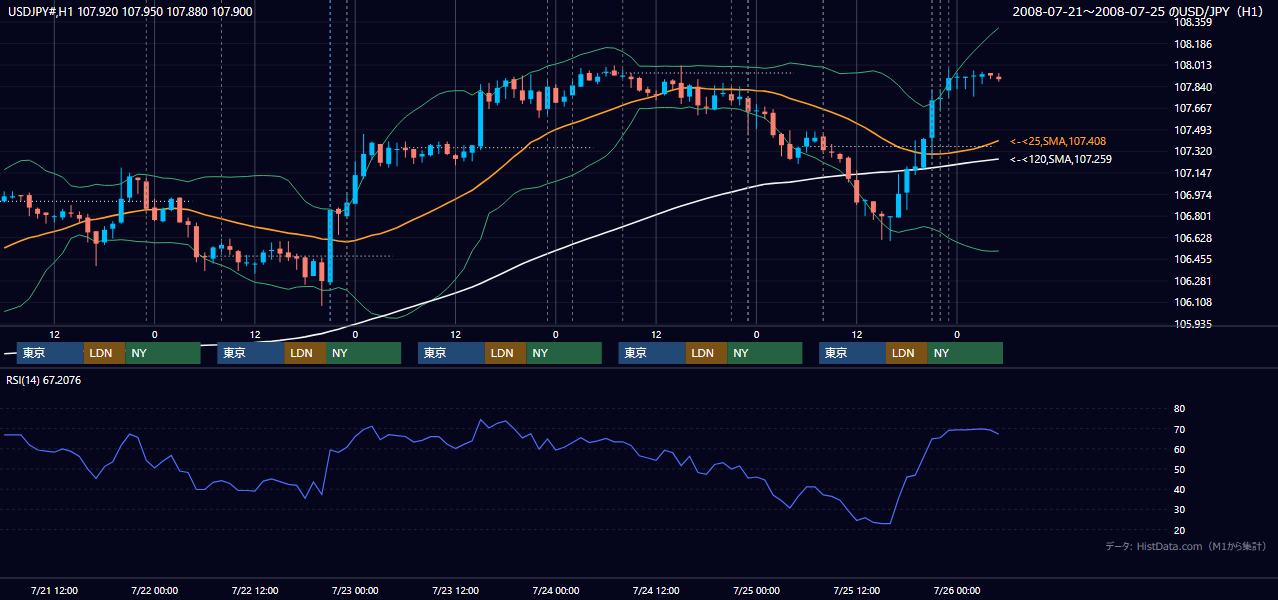This screenshot has width=1278, height=600.
Task: Select the 105.935 price axis label
Action: point(1192,324)
